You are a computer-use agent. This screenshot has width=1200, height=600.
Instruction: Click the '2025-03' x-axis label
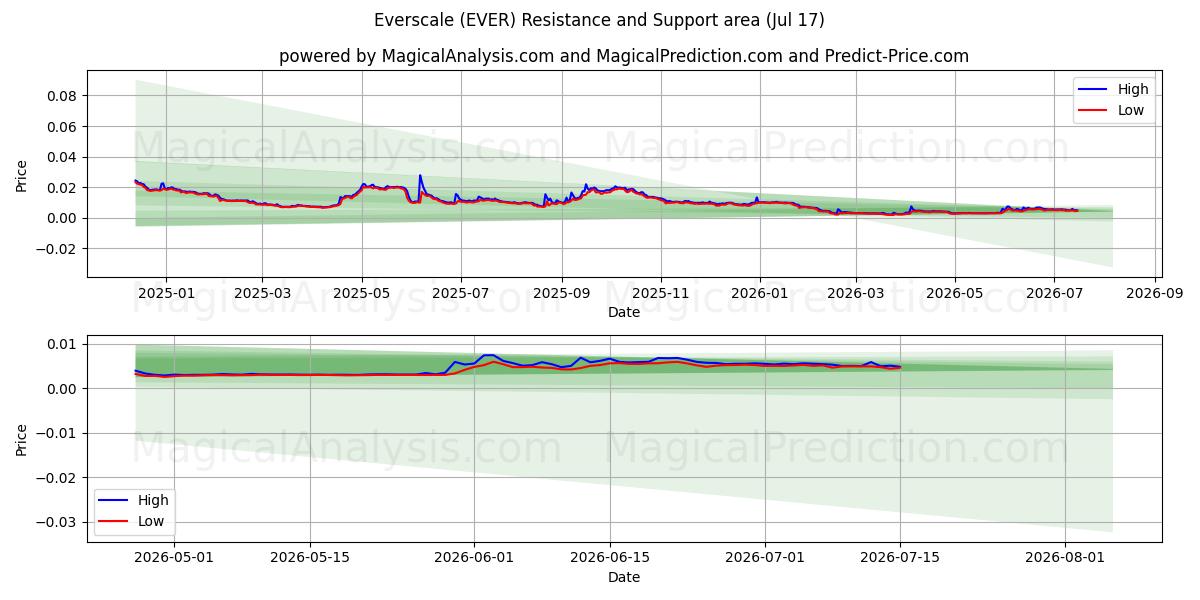262,295
